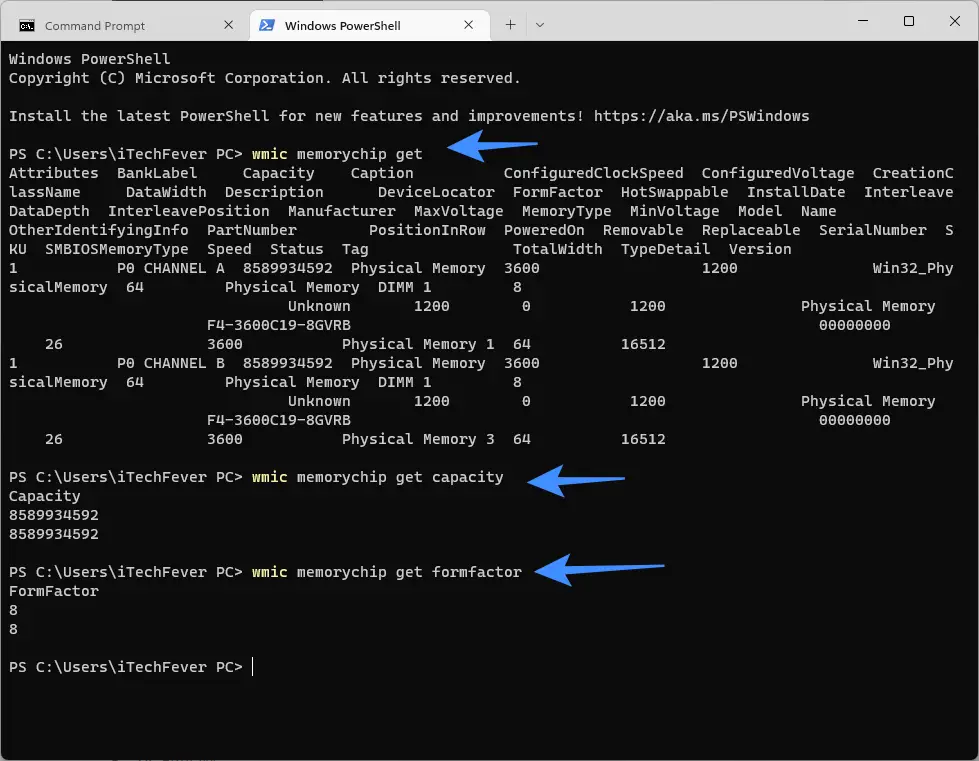
Task: Click the "wmic memorychip get formfactor" command
Action: point(386,572)
